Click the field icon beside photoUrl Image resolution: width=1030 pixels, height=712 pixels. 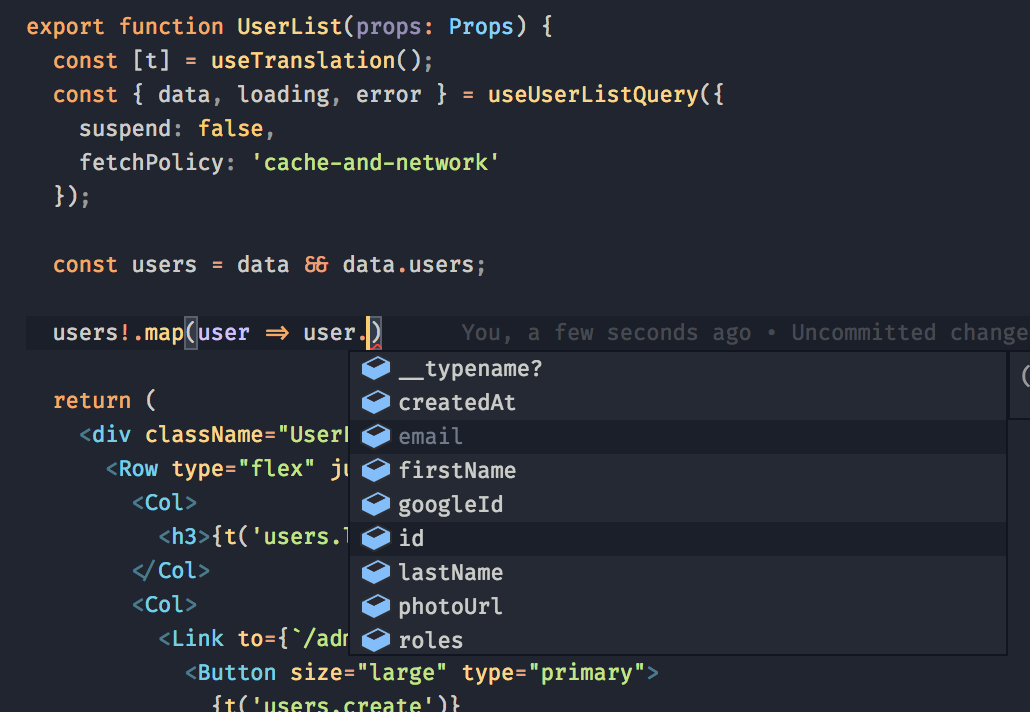pos(375,606)
